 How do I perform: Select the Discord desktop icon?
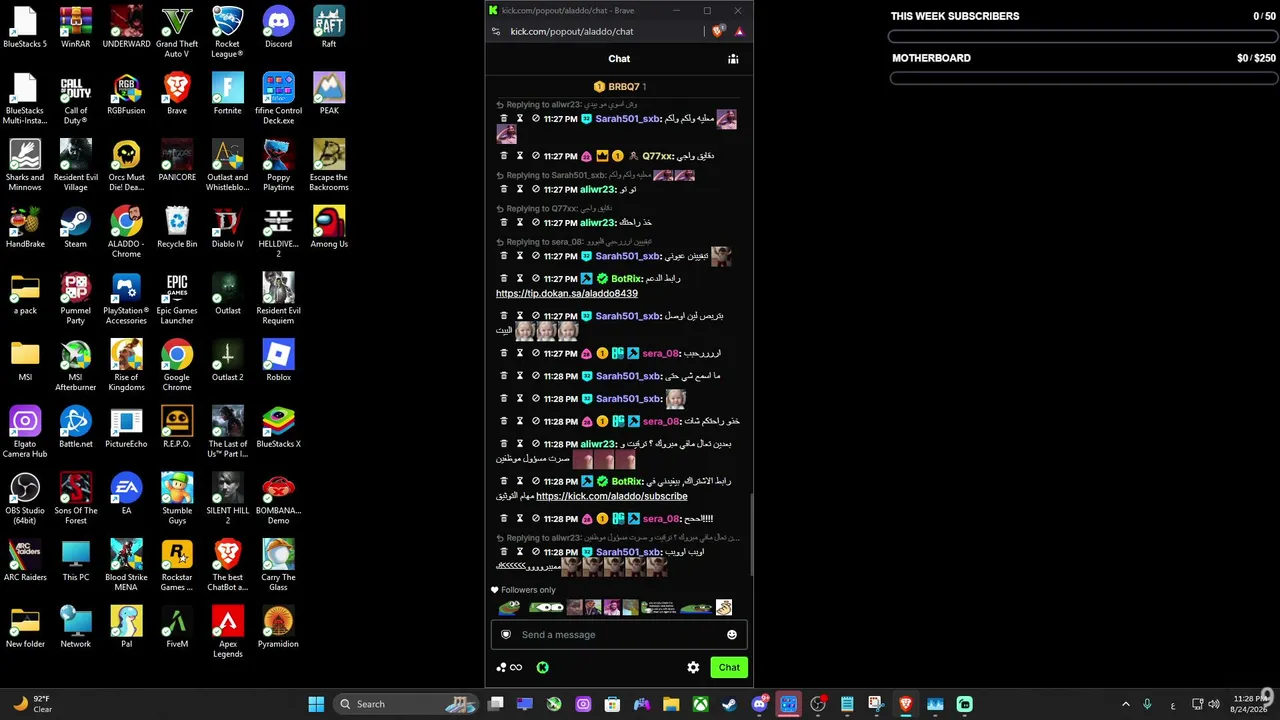coord(278,28)
